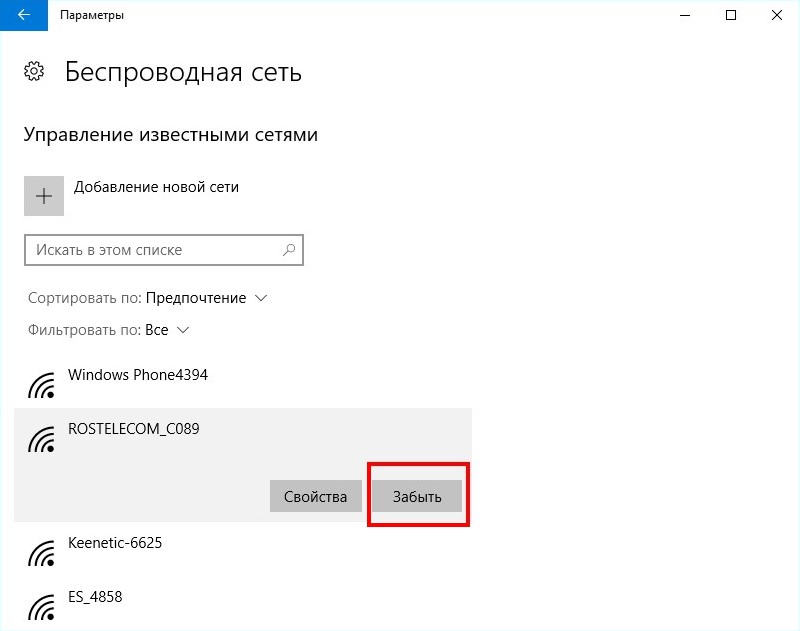Close the Параметры window

click(777, 15)
